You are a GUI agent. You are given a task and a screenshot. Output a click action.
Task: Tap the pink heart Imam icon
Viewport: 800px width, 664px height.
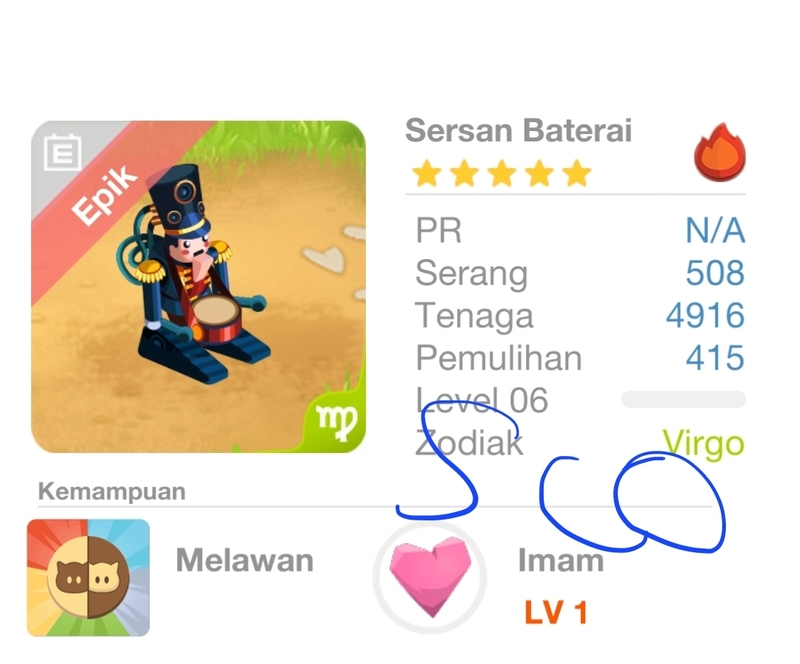click(x=430, y=577)
